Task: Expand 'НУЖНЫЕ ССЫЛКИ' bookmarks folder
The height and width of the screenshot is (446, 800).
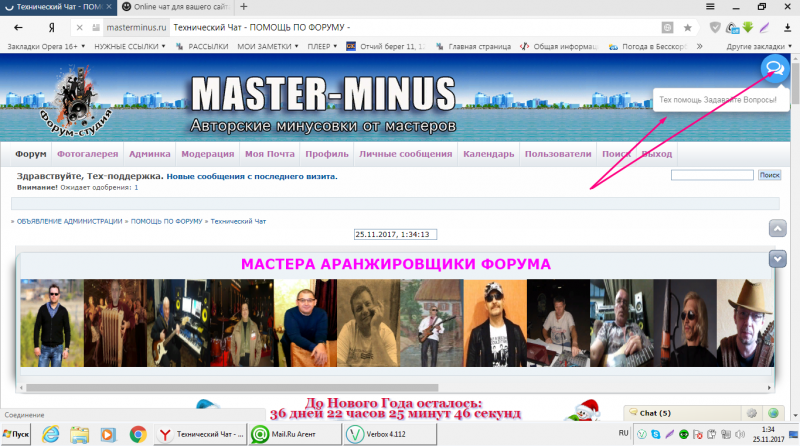Action: tap(130, 46)
